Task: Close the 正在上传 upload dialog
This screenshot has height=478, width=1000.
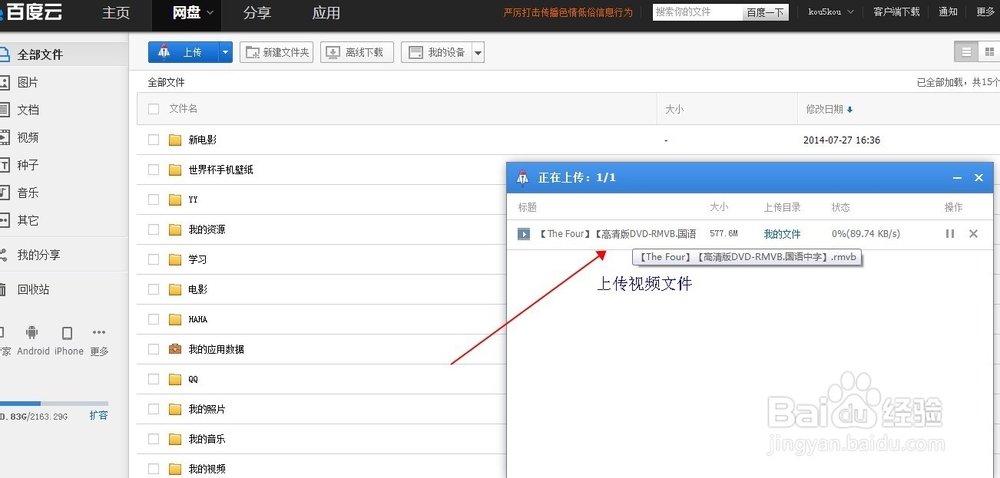Action: 979,178
